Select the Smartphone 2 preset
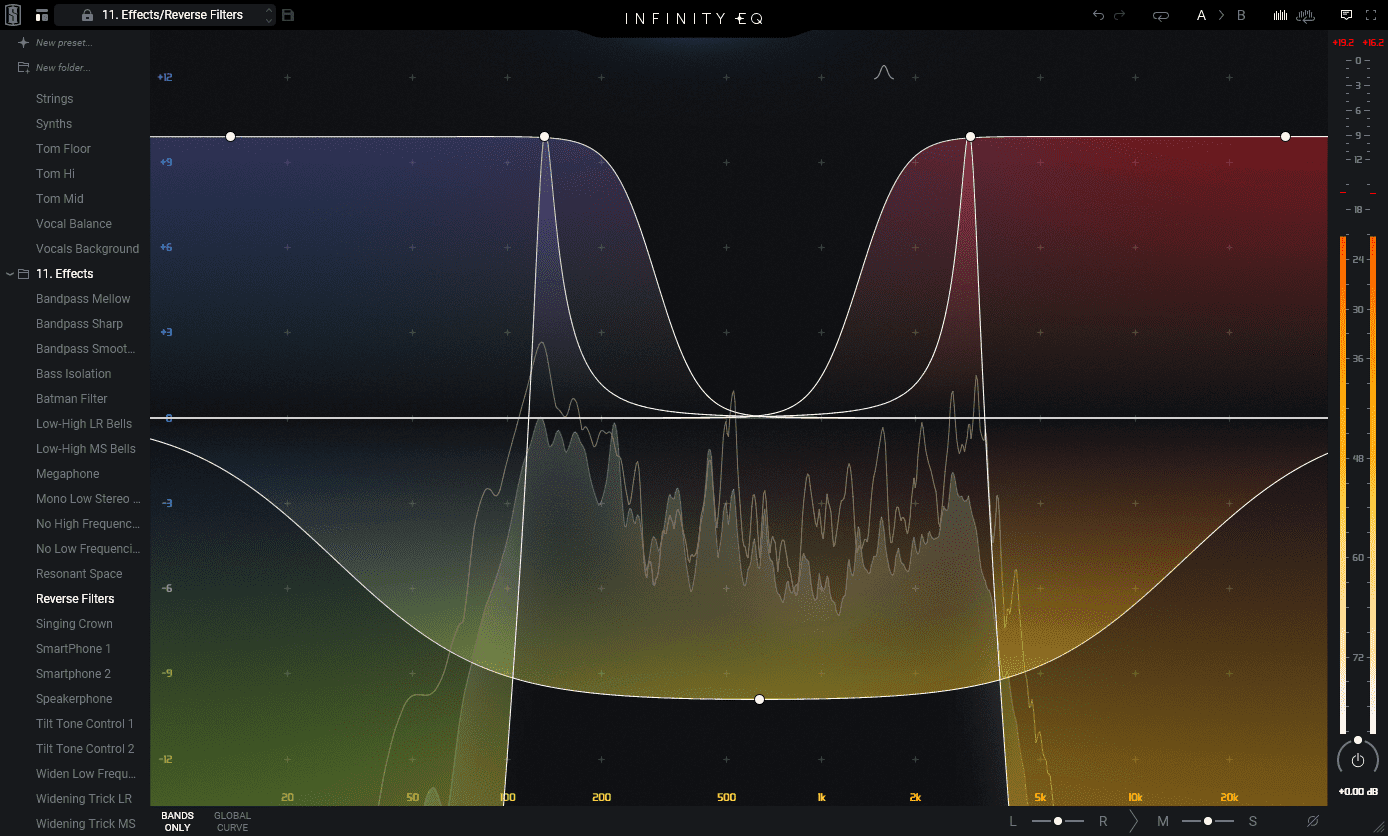This screenshot has height=836, width=1388. click(x=73, y=674)
